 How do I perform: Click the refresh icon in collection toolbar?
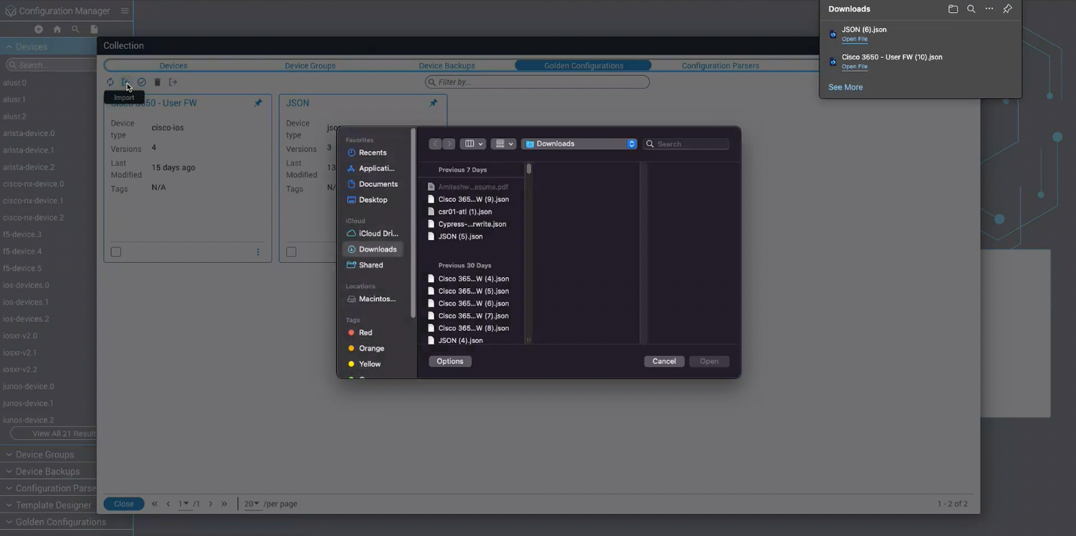(x=110, y=83)
